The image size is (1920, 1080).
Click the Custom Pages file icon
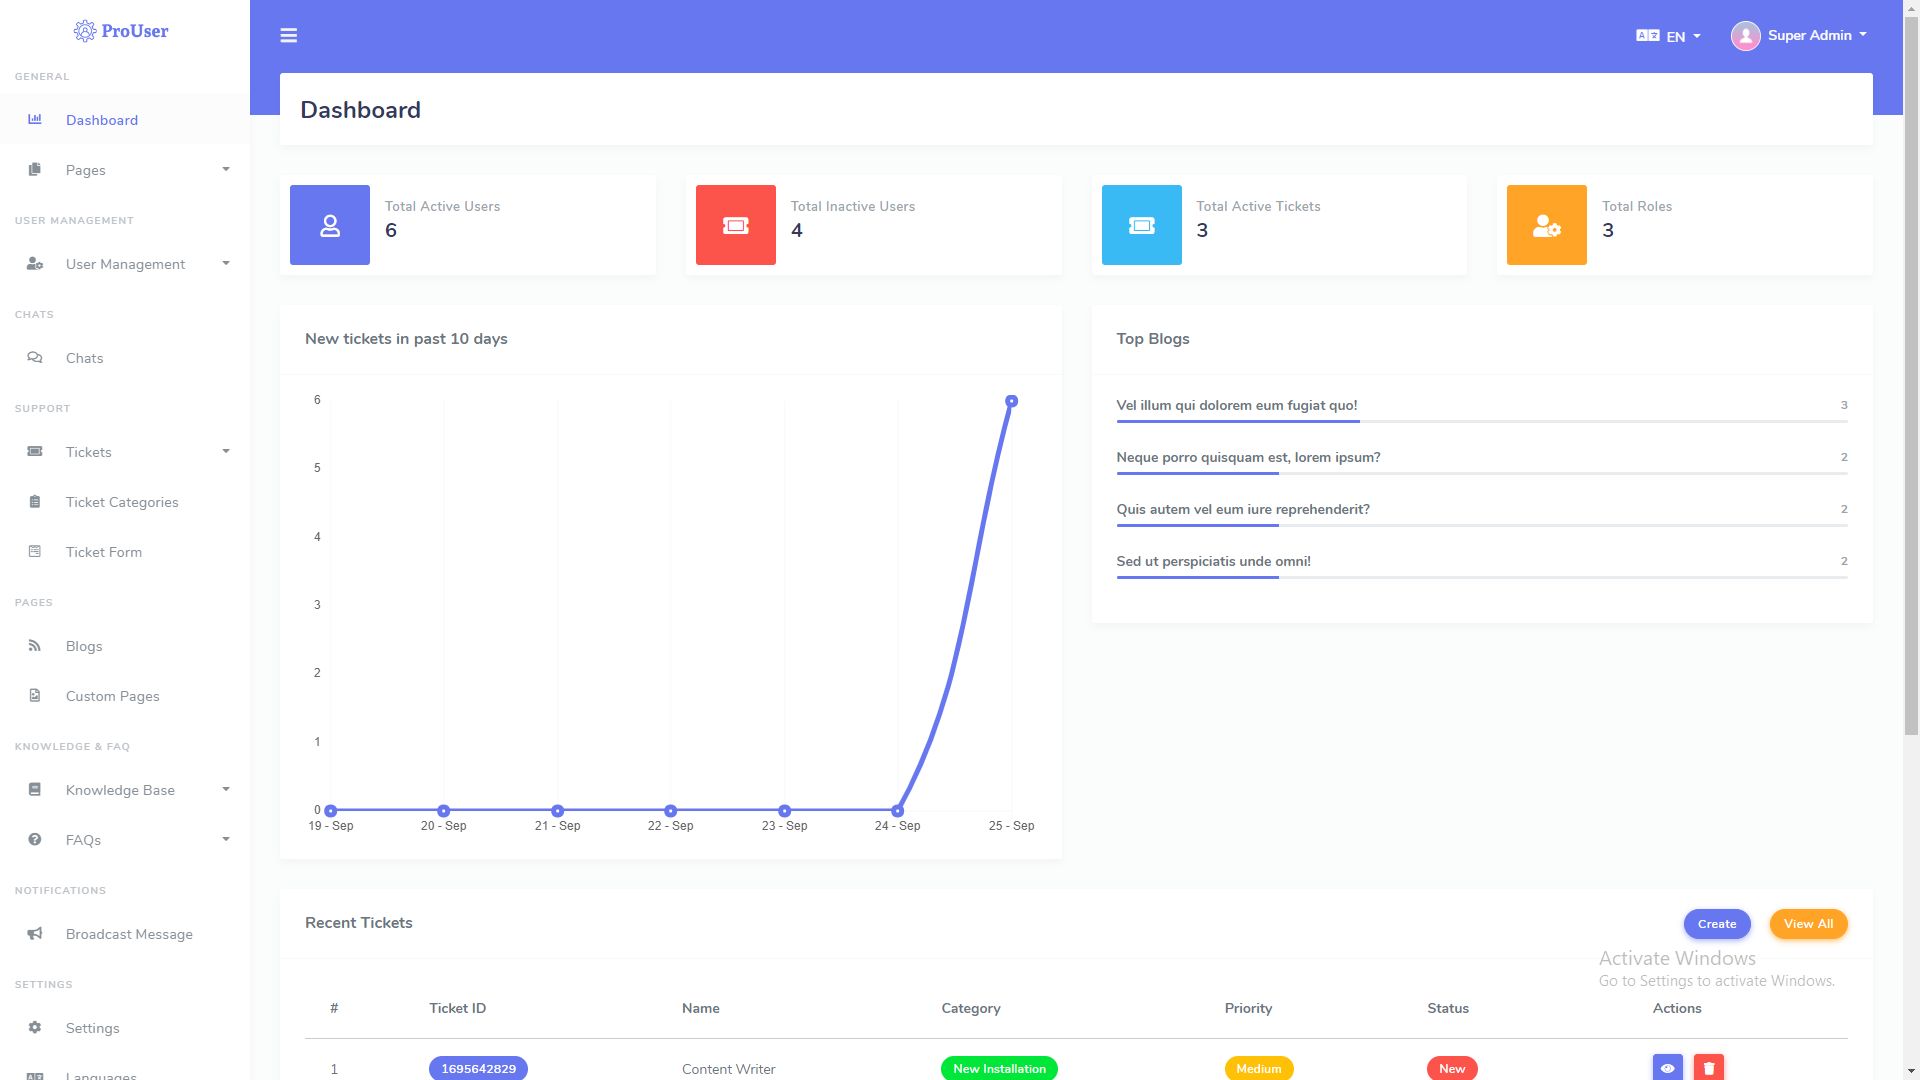coord(35,695)
